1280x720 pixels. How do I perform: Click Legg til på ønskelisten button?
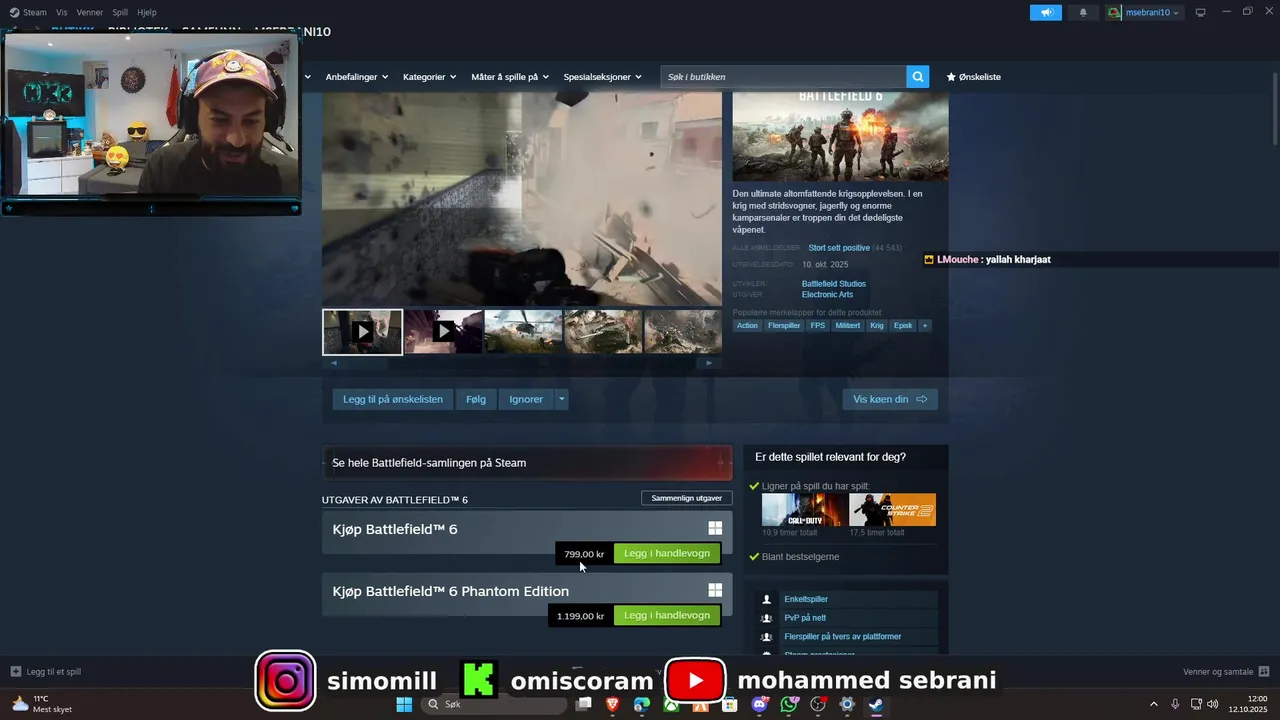(x=393, y=399)
